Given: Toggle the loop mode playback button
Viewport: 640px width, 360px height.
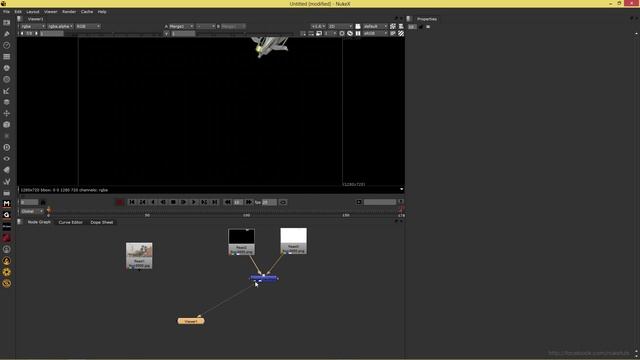Looking at the screenshot, I should pos(282,202).
